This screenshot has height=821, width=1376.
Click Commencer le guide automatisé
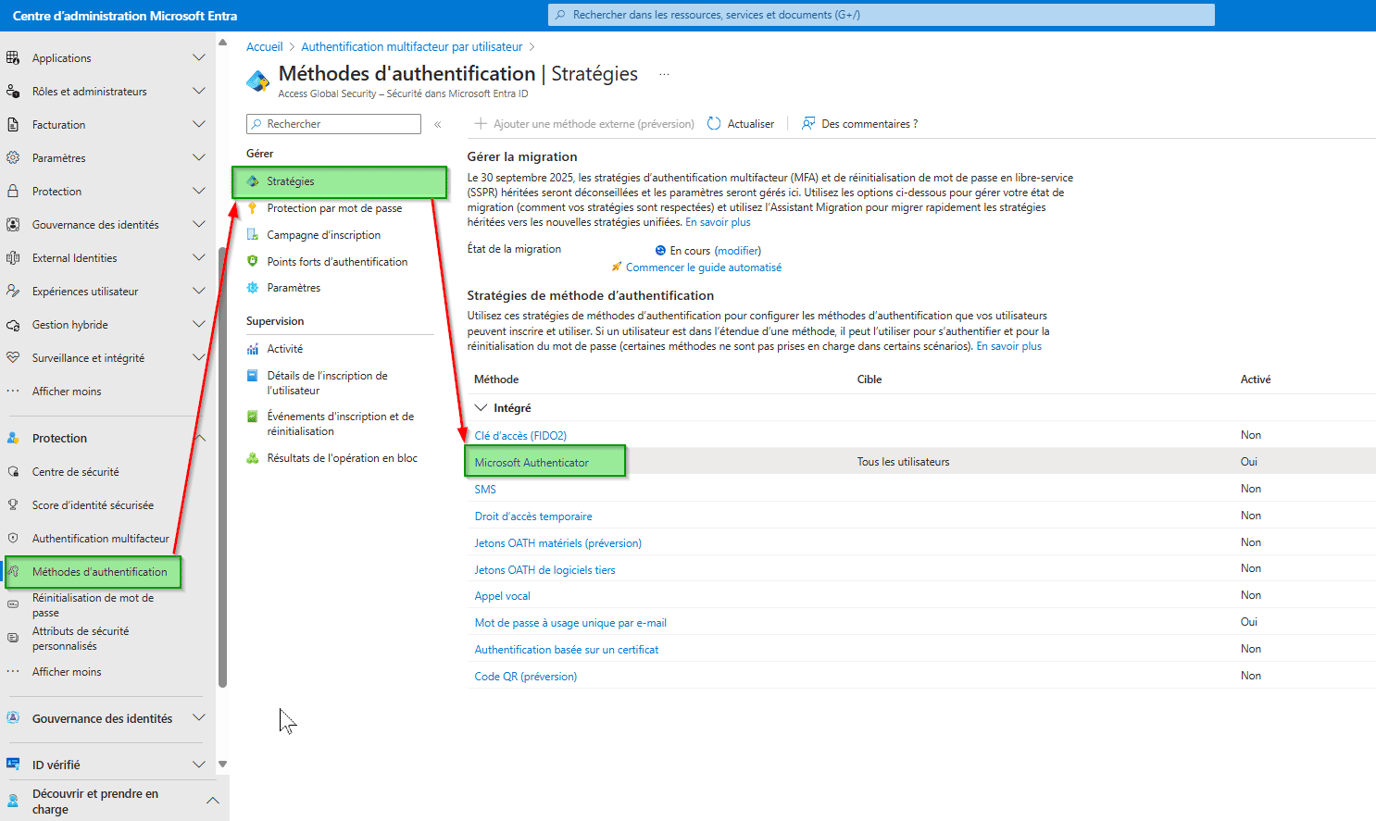703,267
